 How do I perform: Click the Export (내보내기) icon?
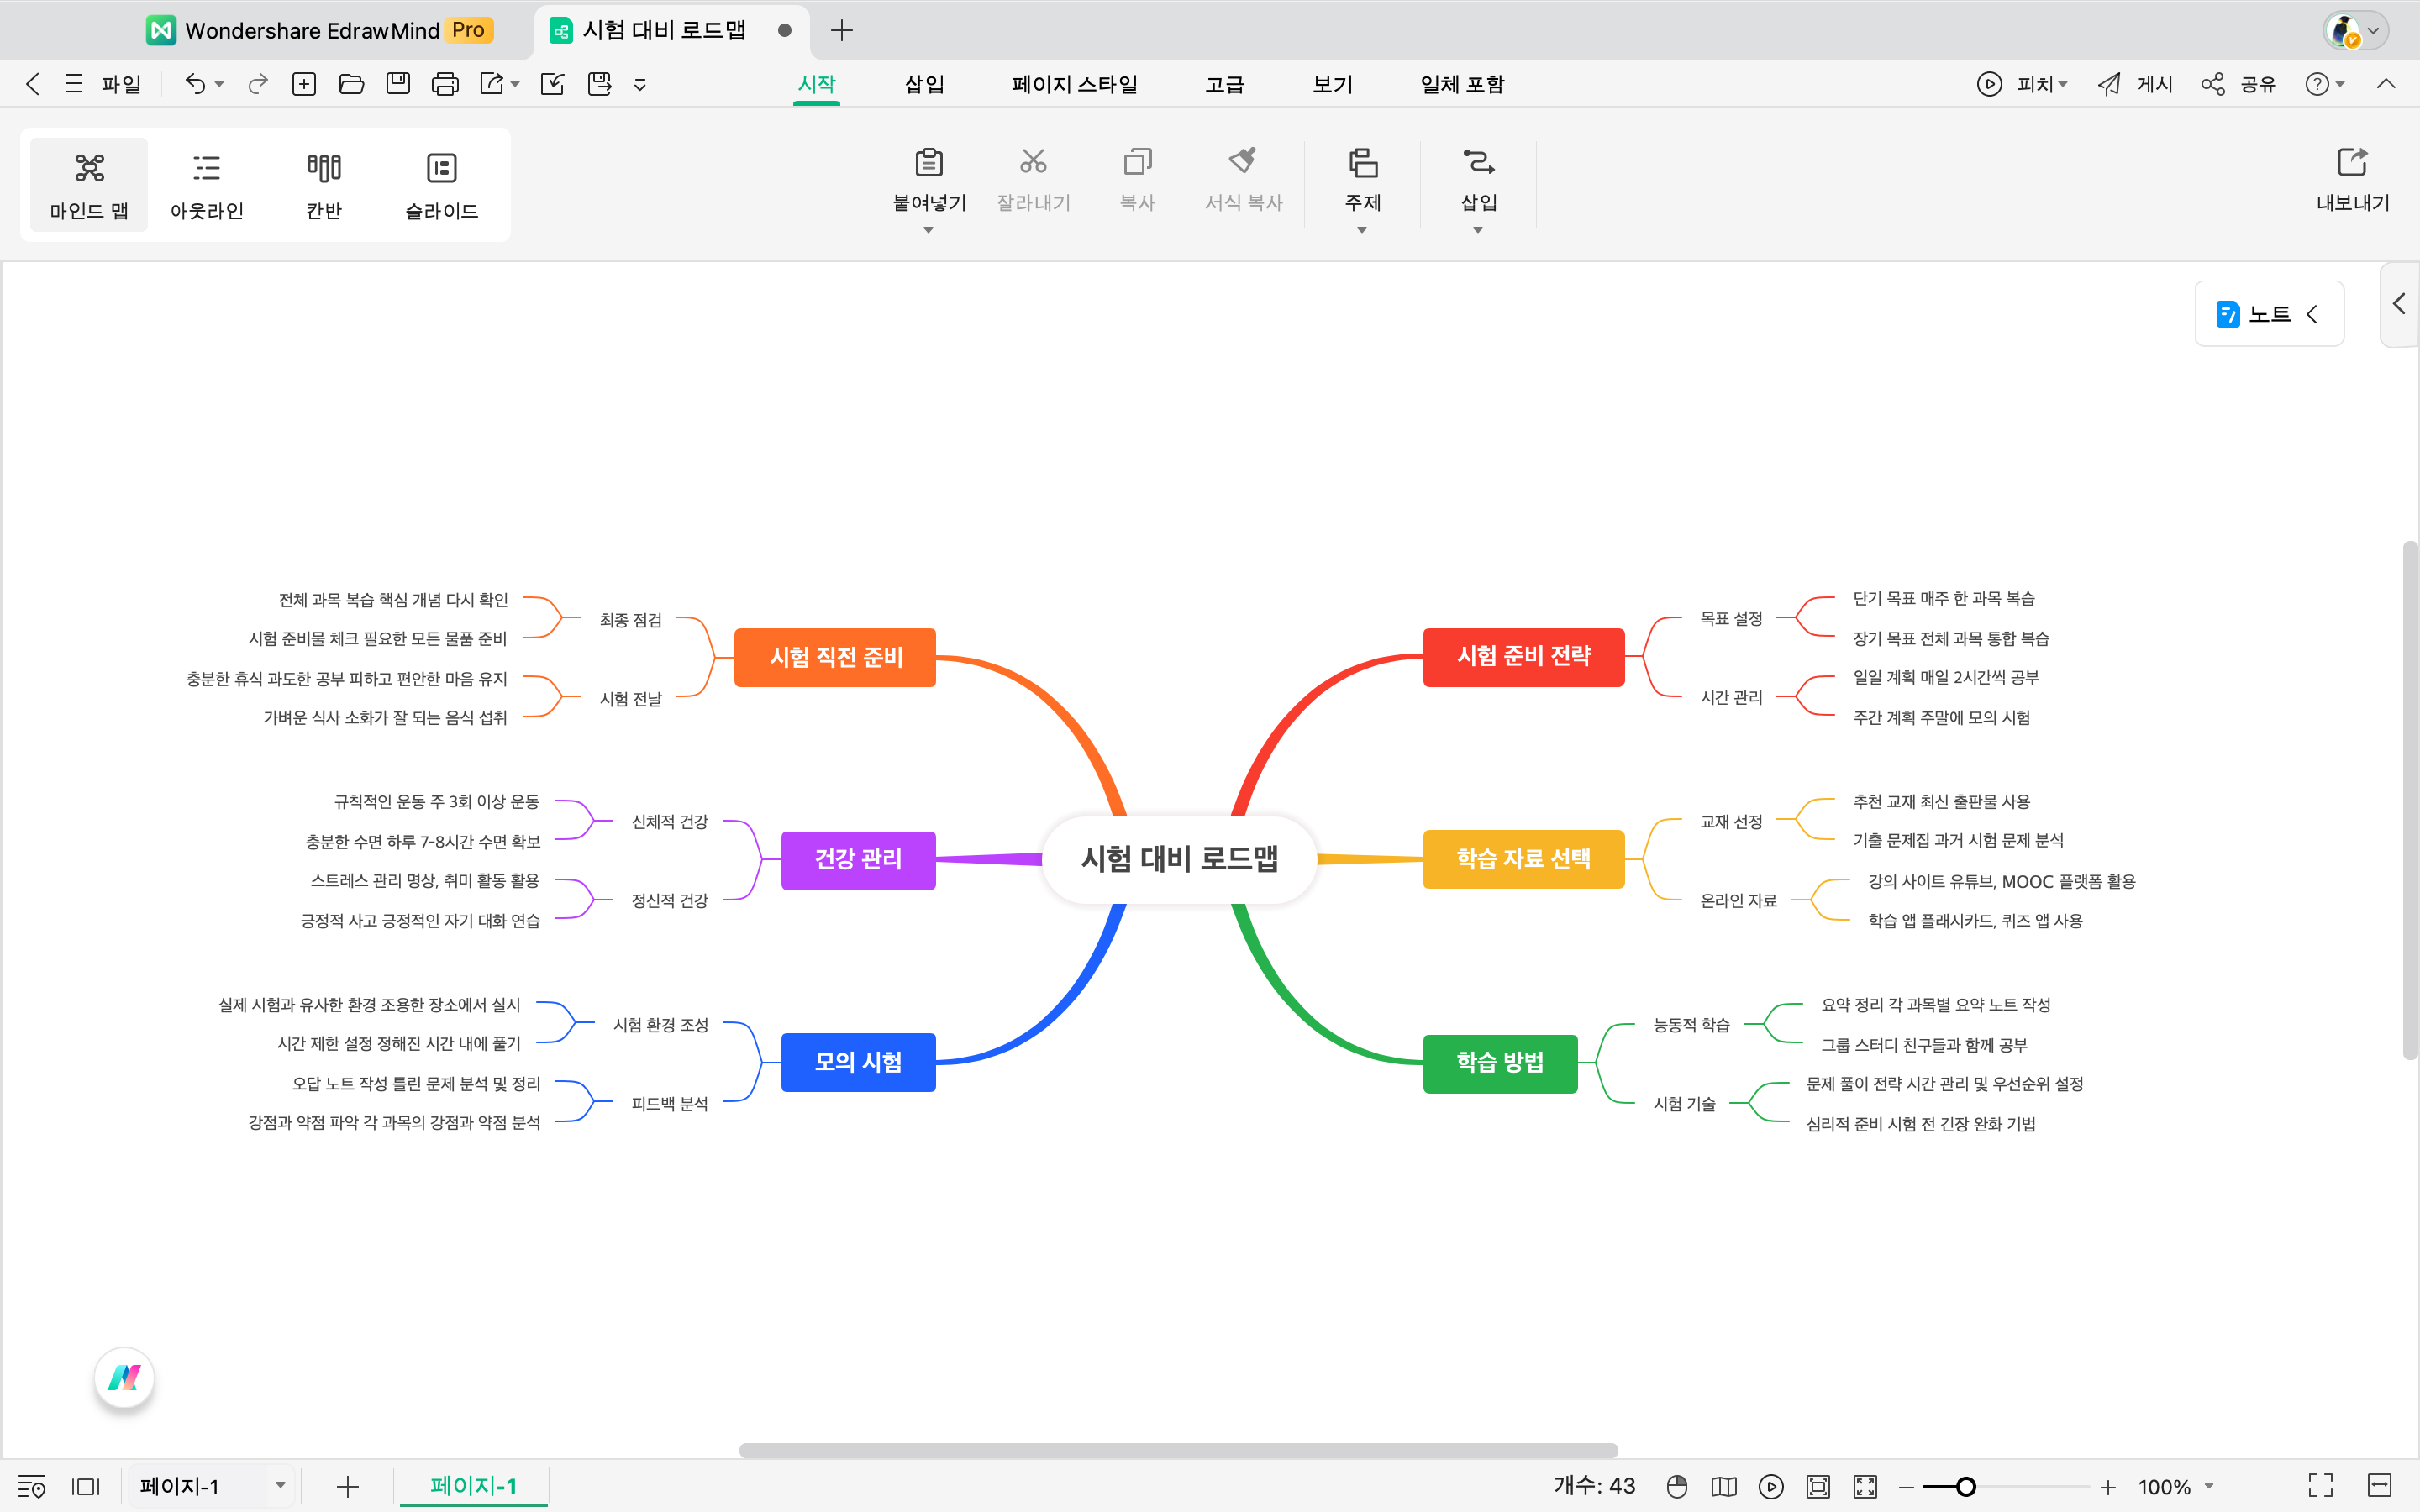tap(2352, 163)
